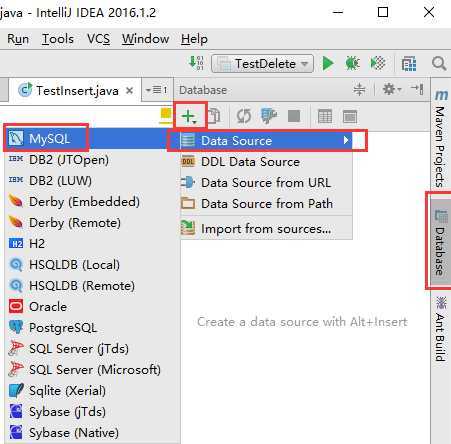Image resolution: width=451 pixels, height=444 pixels.
Task: Select Sybase (jTds) entry
Action: [x=93, y=412]
